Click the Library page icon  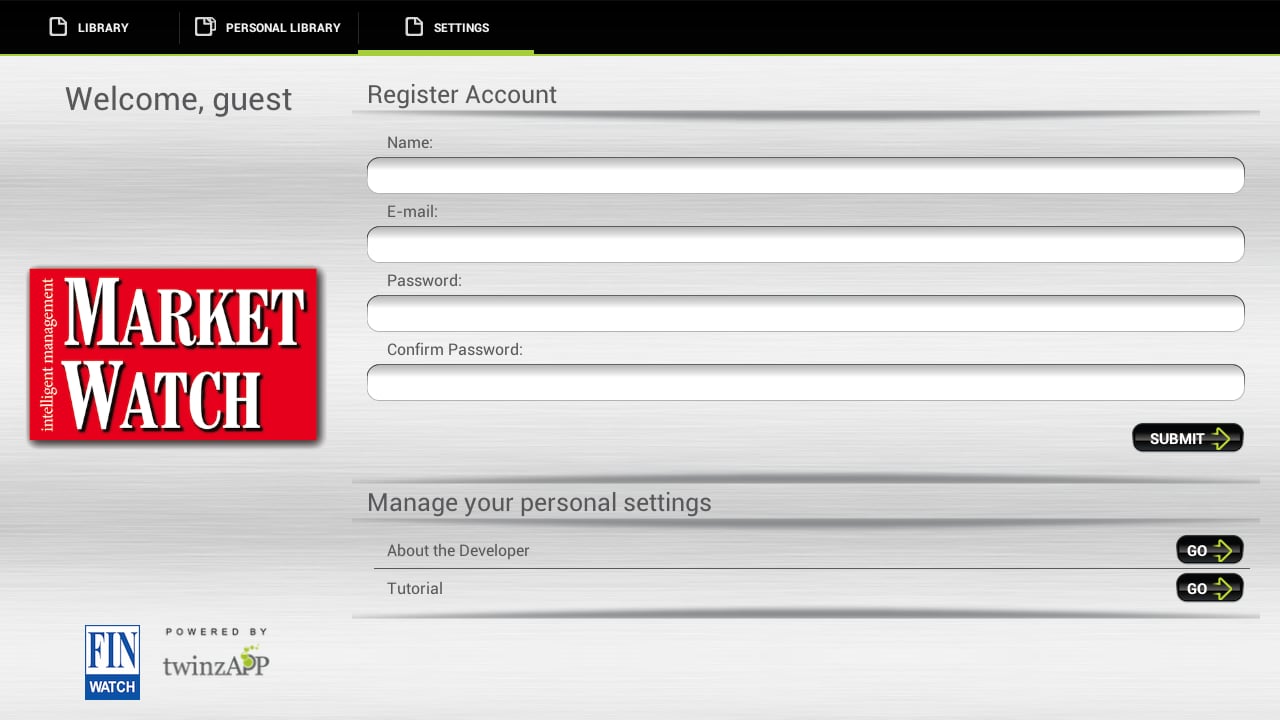pyautogui.click(x=58, y=27)
